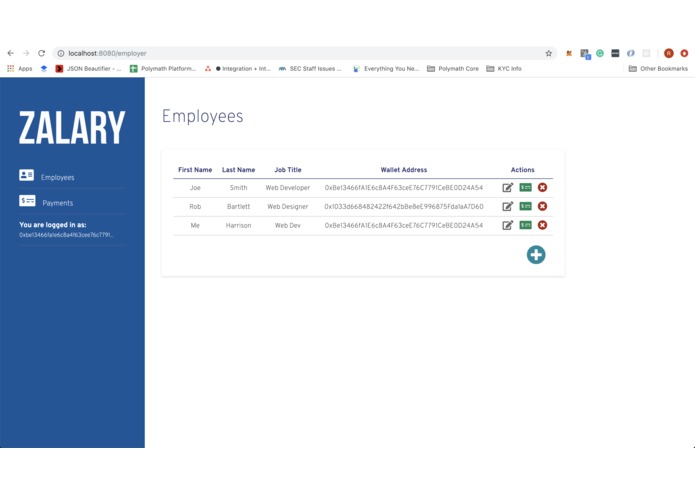
Task: Click the Actions column header
Action: click(523, 170)
